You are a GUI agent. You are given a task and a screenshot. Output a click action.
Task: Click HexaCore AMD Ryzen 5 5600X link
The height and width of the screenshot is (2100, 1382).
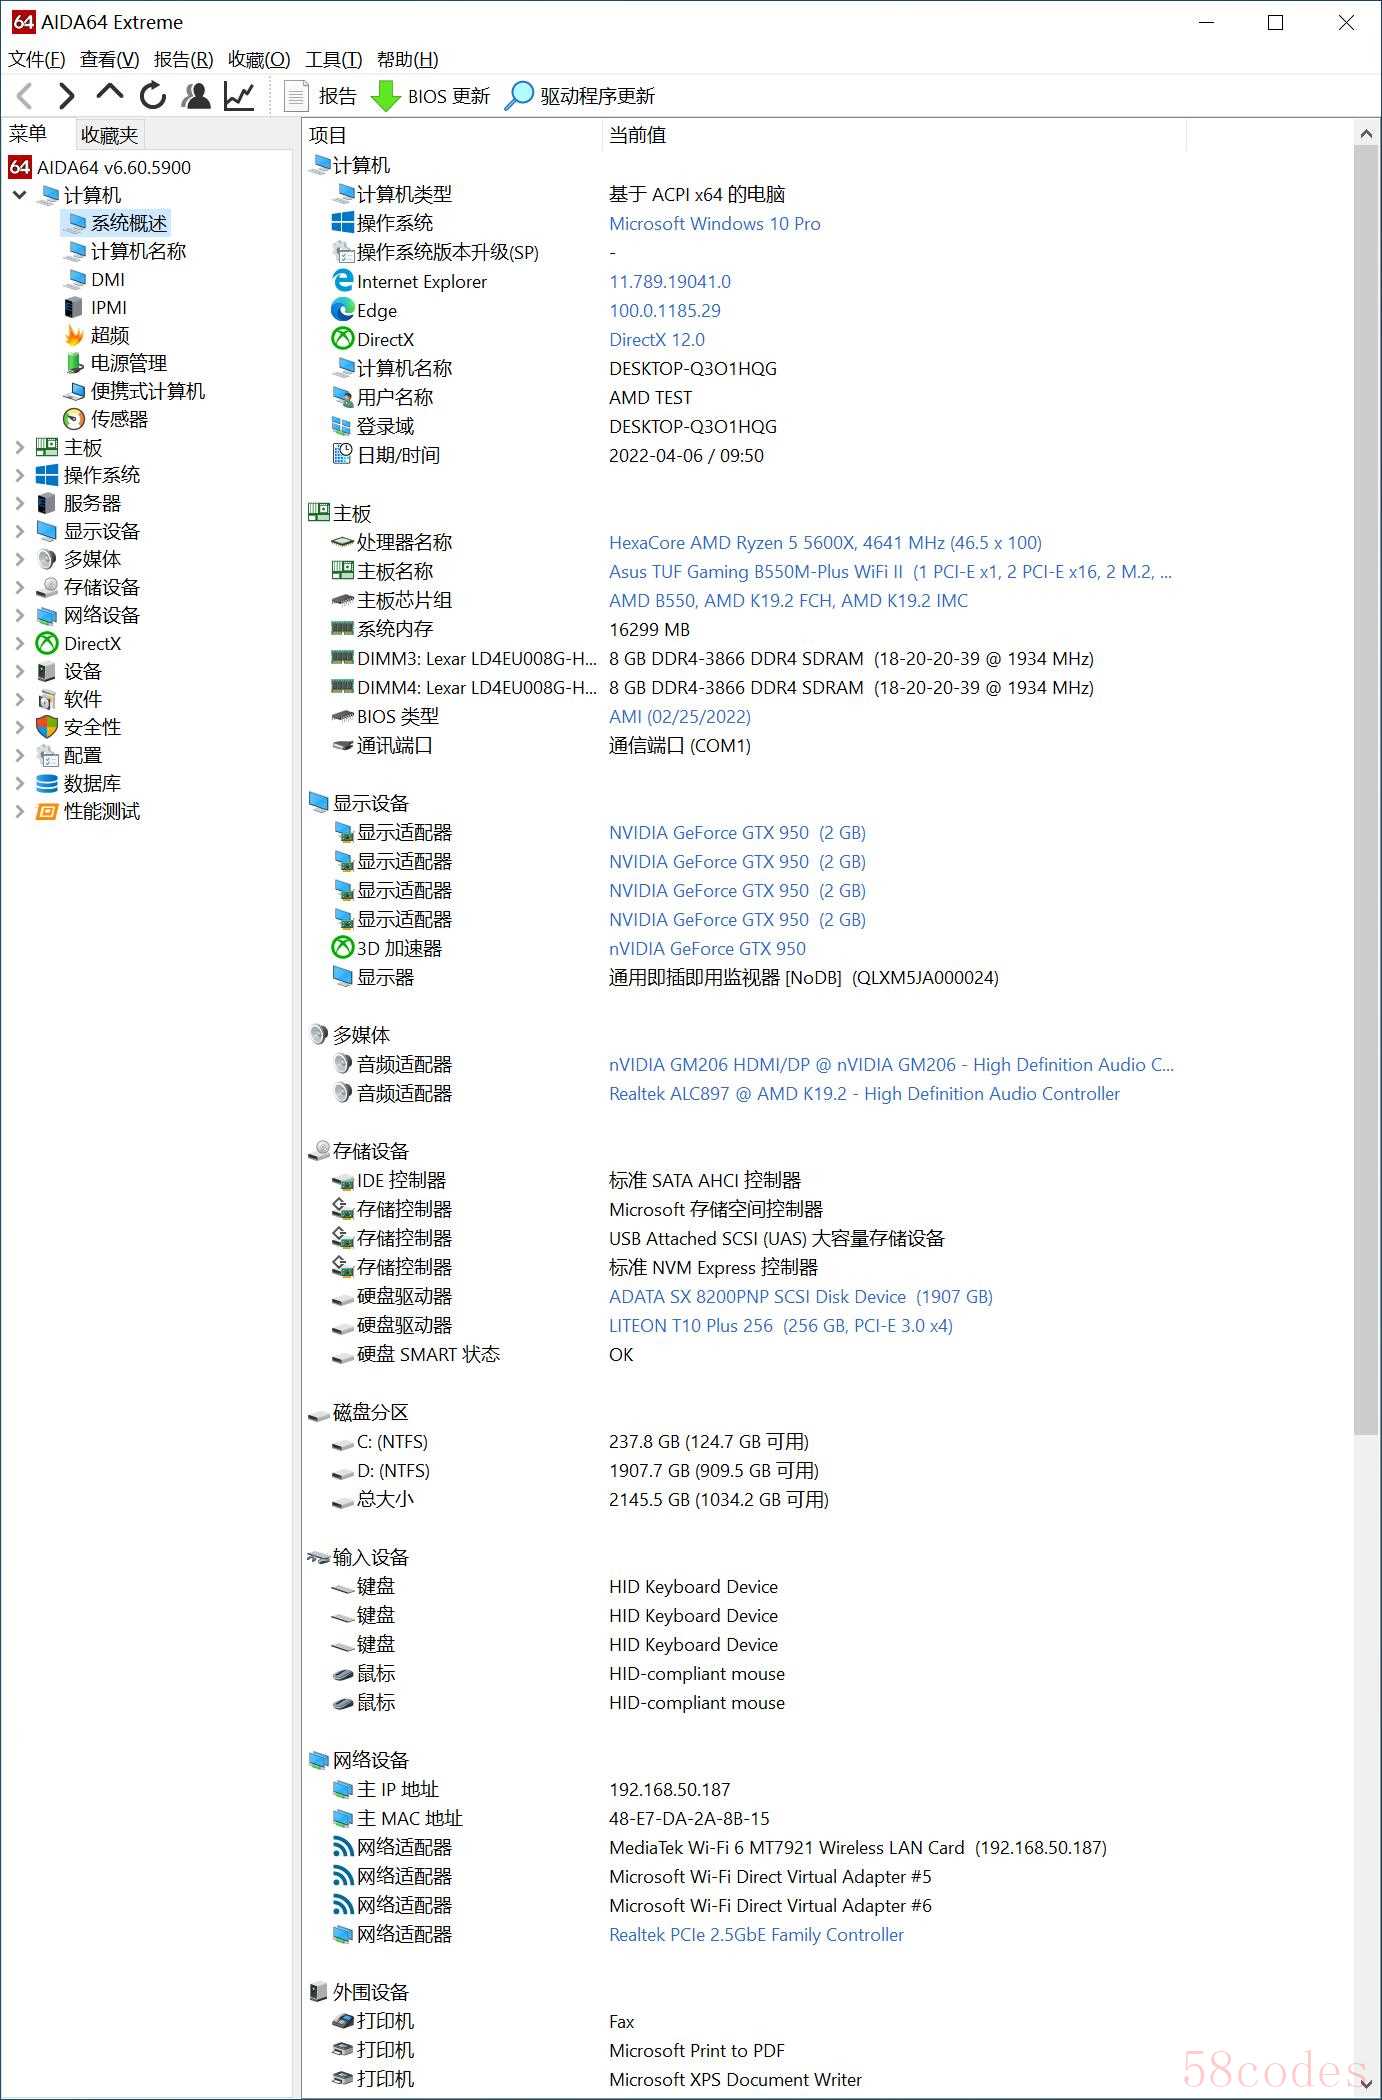click(825, 543)
